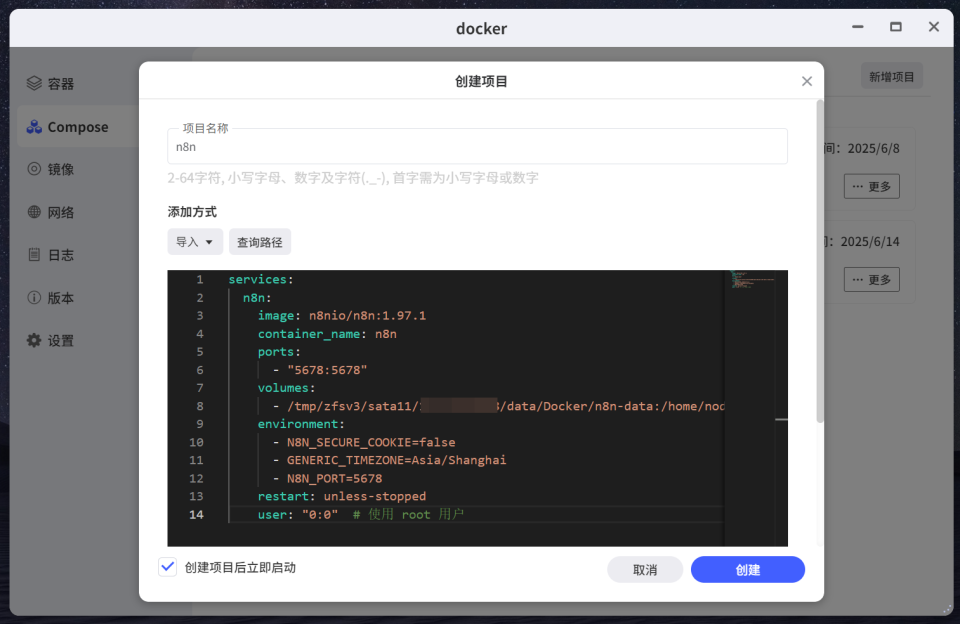Click 'N8N_SECURE_COOKIE=false' in editor

371,442
